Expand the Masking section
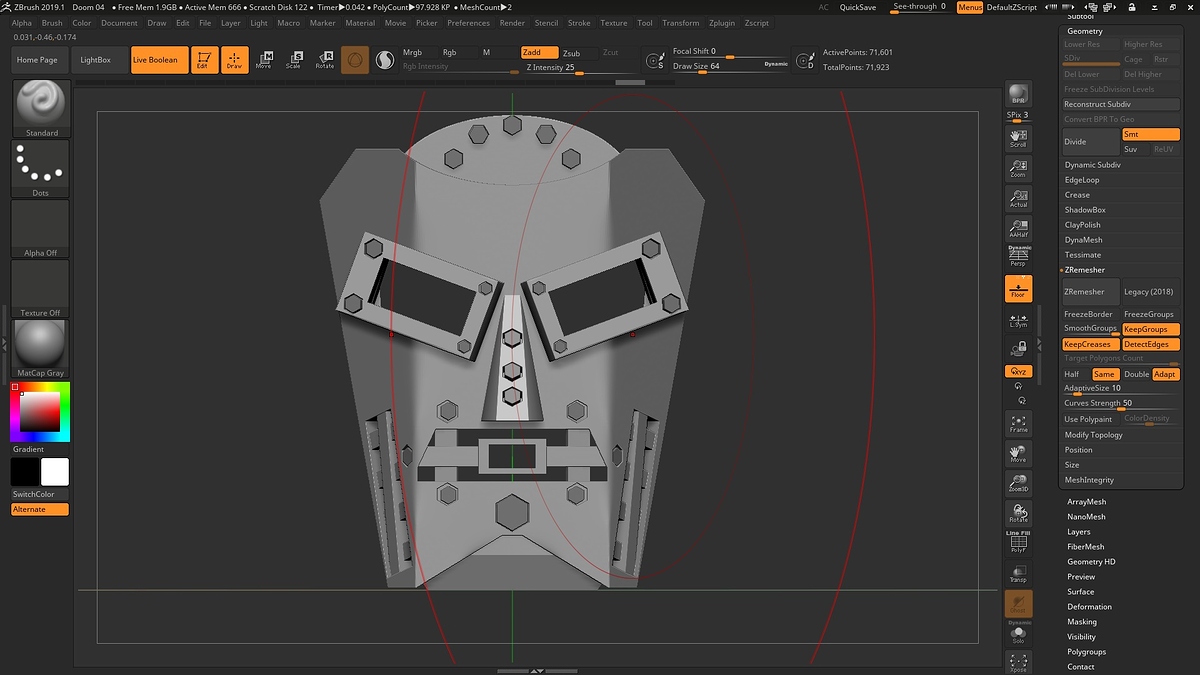Viewport: 1200px width, 675px height. coord(1081,622)
